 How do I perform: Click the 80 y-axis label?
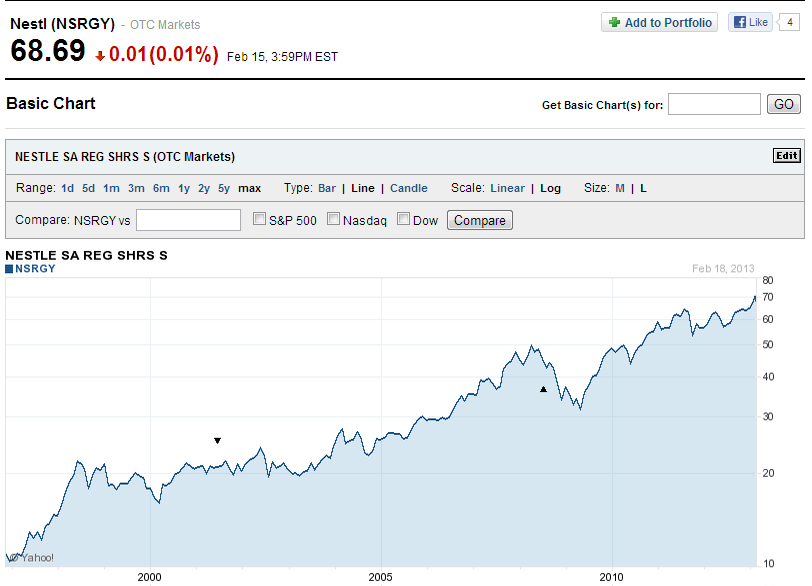pos(768,281)
